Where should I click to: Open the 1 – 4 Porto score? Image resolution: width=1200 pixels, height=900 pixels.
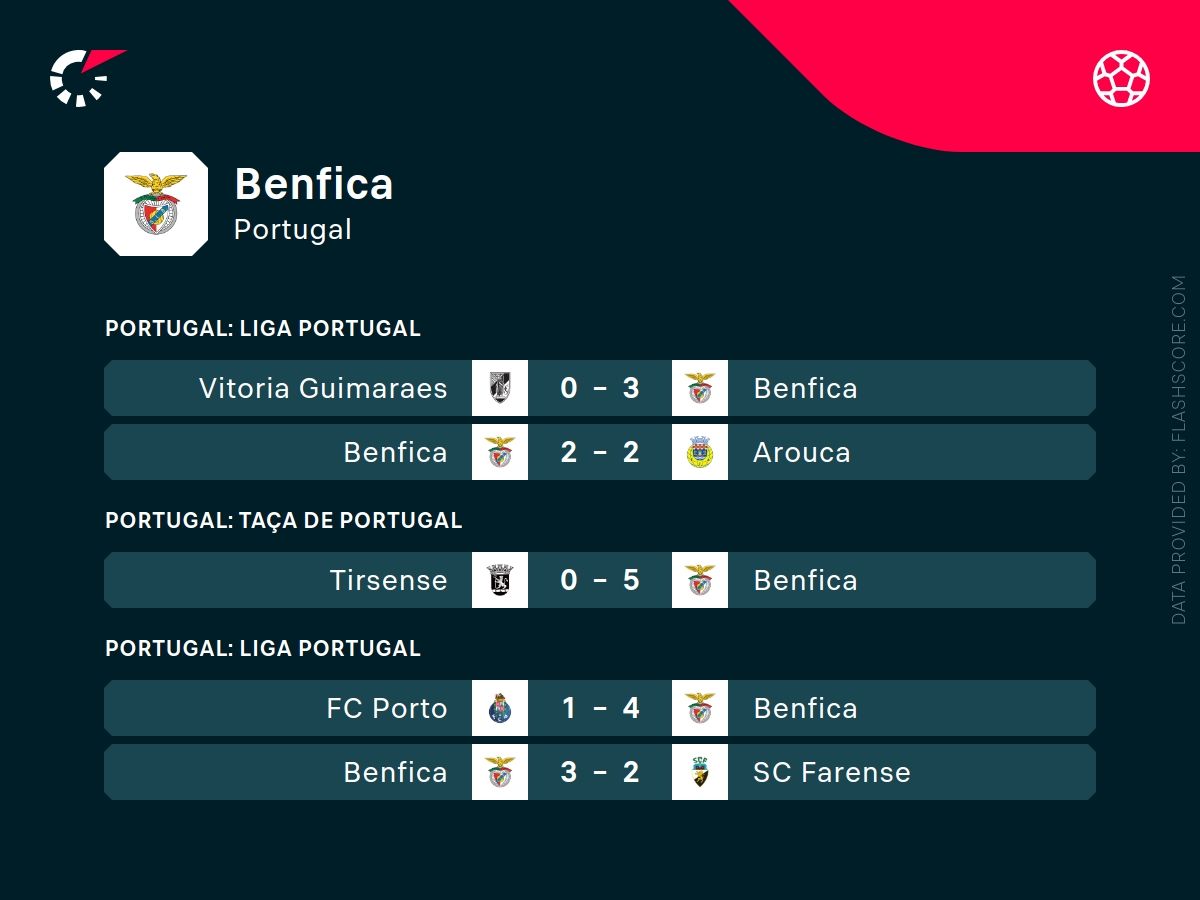pos(600,708)
